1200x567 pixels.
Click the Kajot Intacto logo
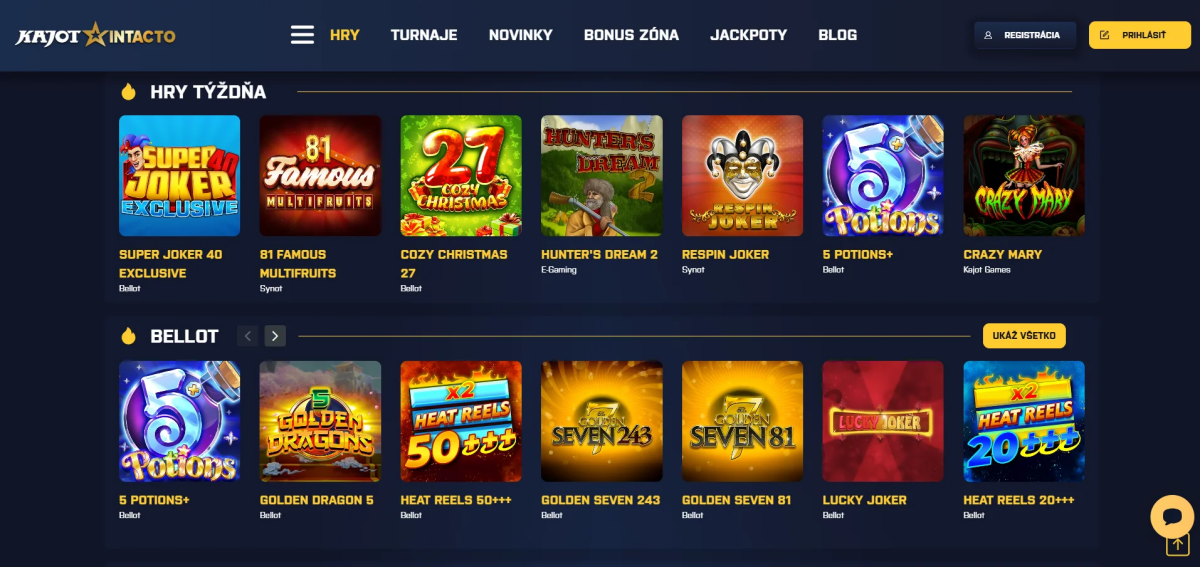(x=95, y=35)
